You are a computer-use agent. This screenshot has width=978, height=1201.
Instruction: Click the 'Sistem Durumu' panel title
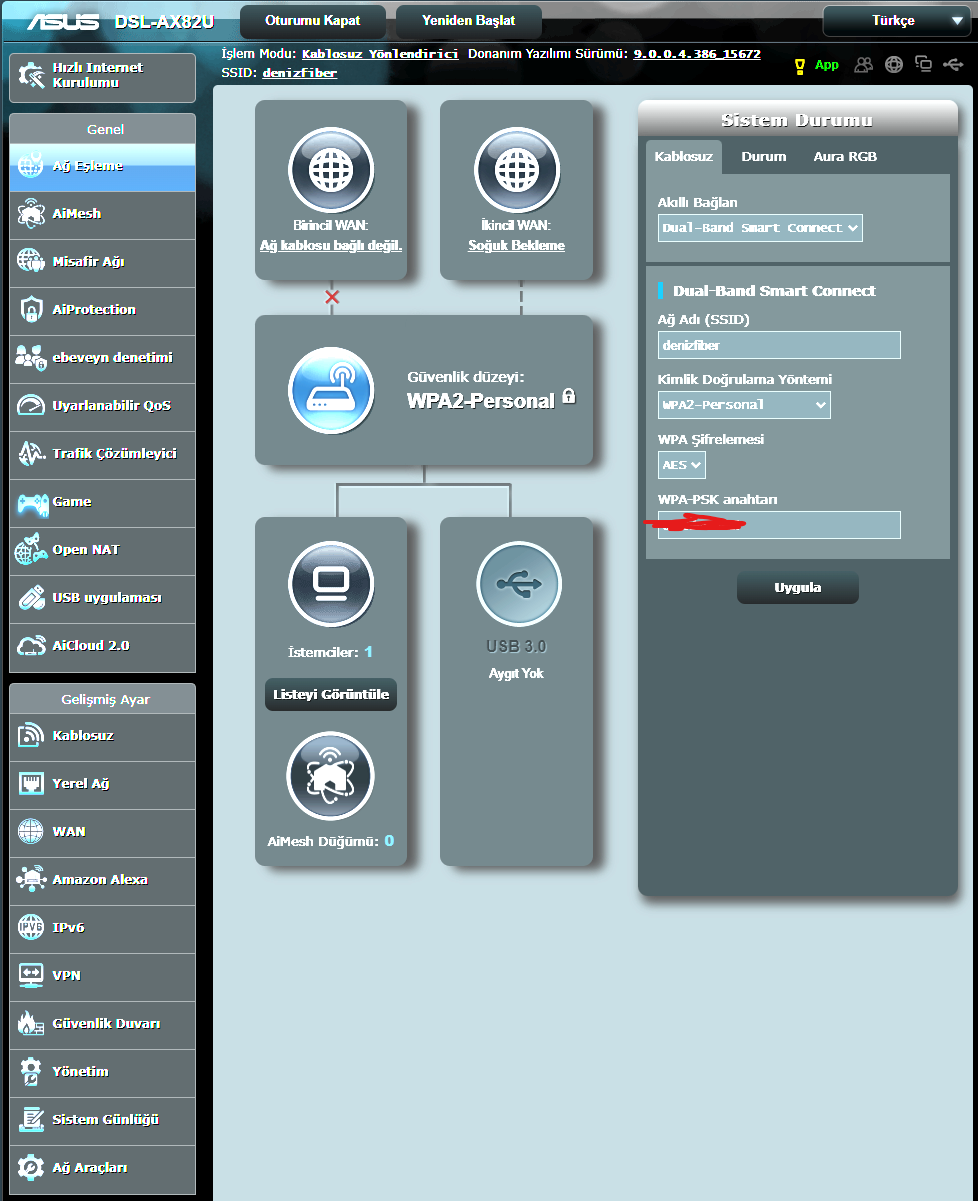[797, 121]
